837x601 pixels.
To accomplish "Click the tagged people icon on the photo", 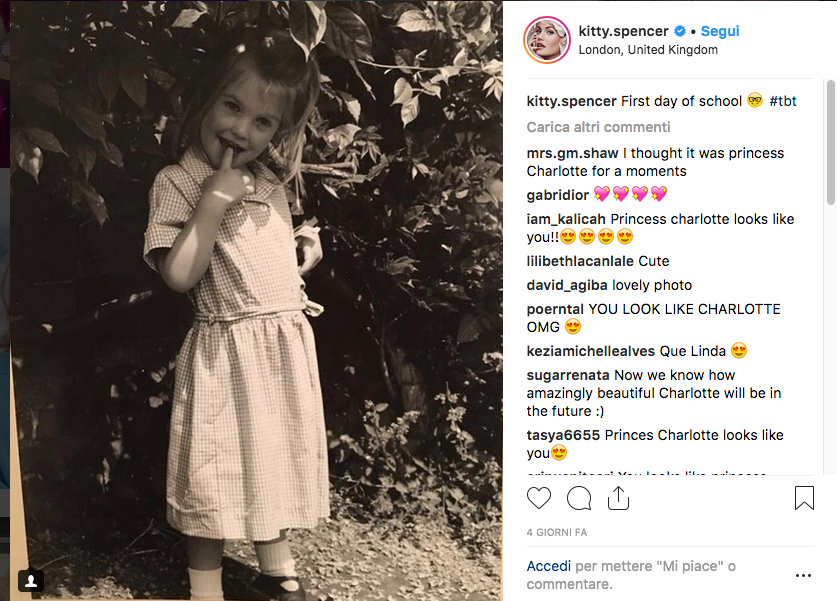I will coord(31,580).
